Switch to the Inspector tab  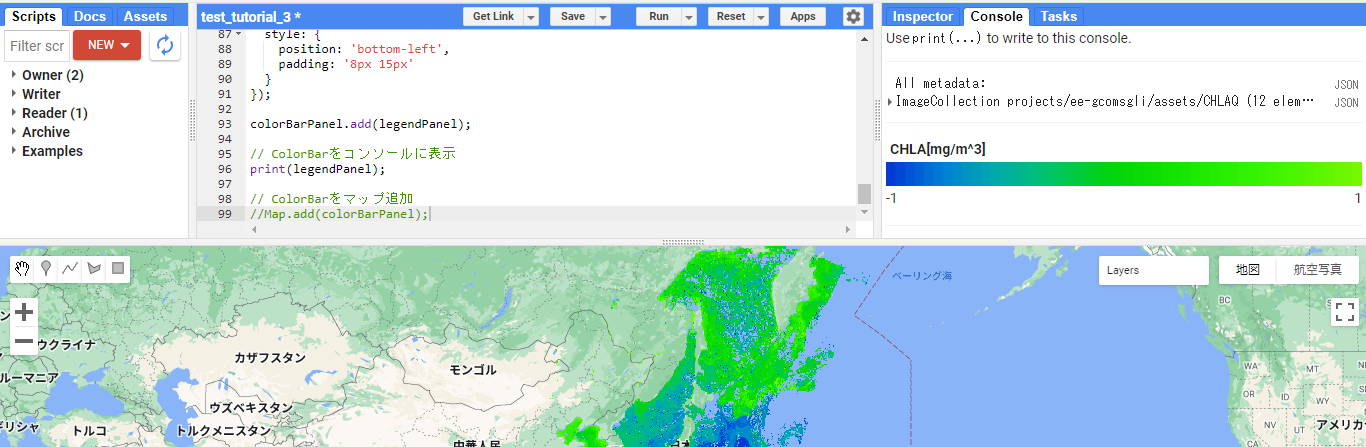(922, 16)
